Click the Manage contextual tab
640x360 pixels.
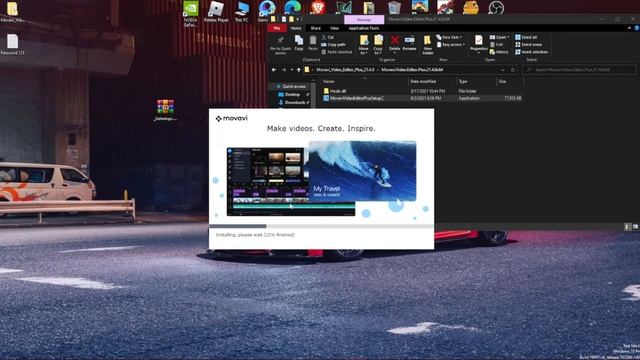(x=364, y=19)
